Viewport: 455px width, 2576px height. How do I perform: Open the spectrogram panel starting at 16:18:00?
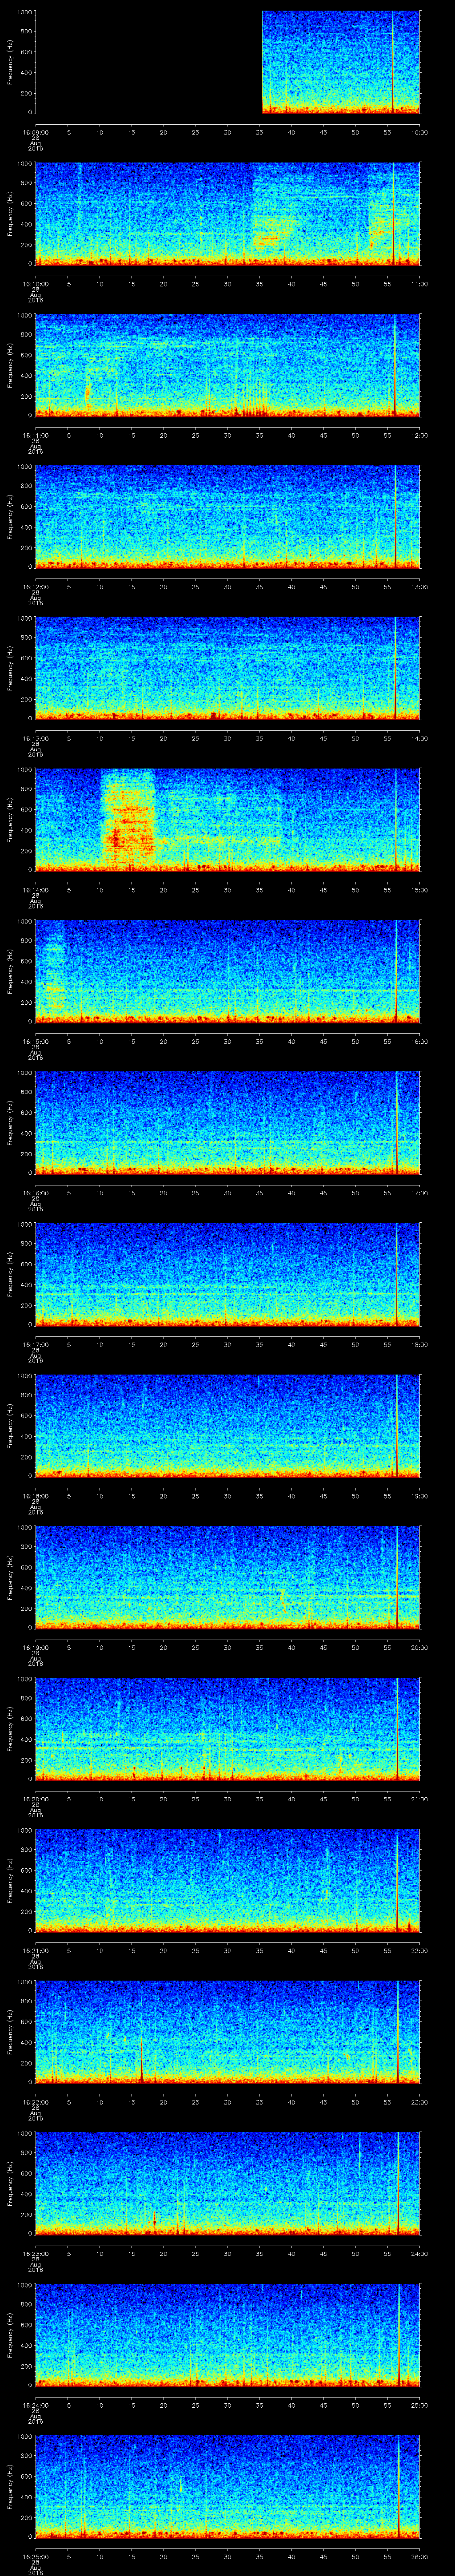tap(227, 1426)
